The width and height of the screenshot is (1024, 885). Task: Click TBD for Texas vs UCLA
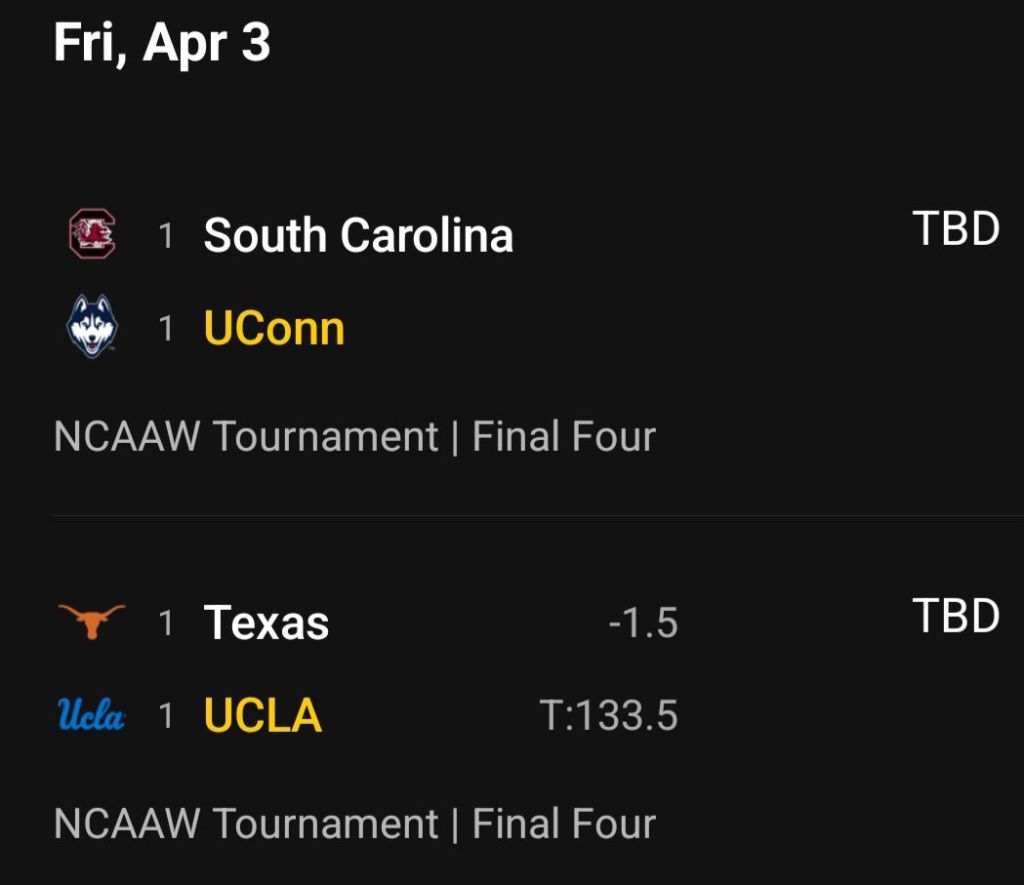(956, 616)
